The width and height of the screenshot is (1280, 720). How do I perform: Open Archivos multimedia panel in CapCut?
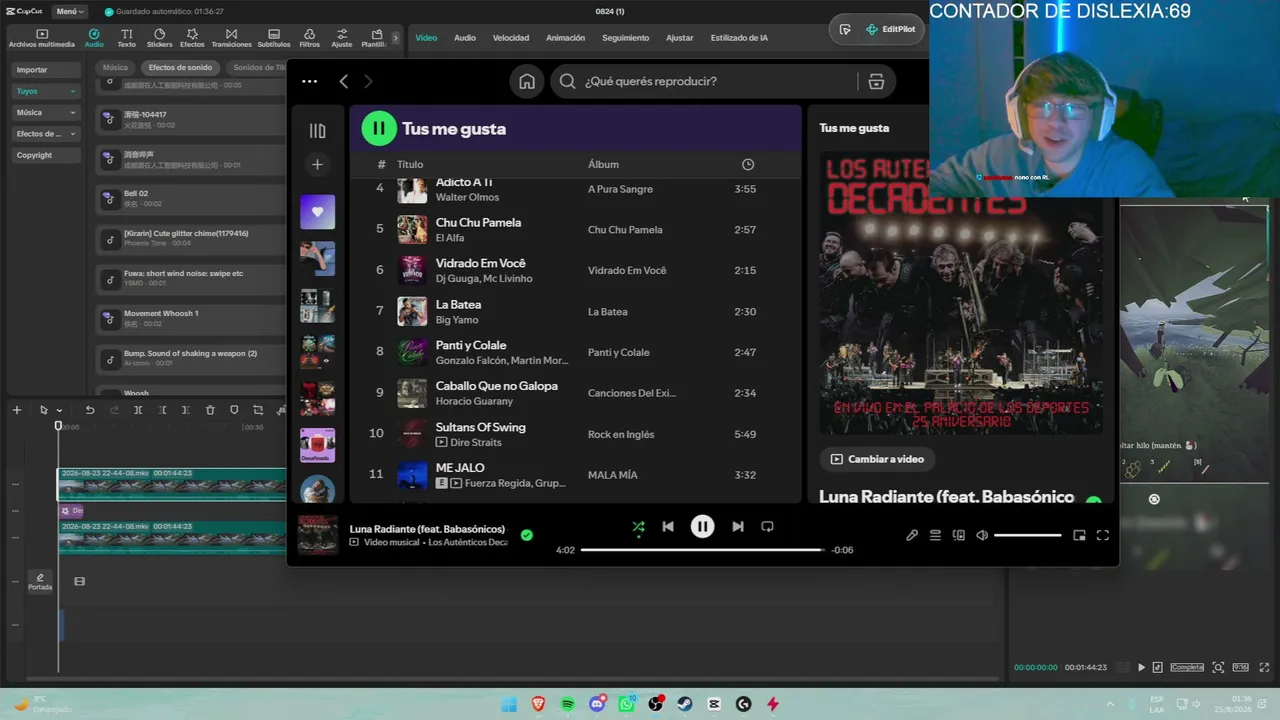41,38
